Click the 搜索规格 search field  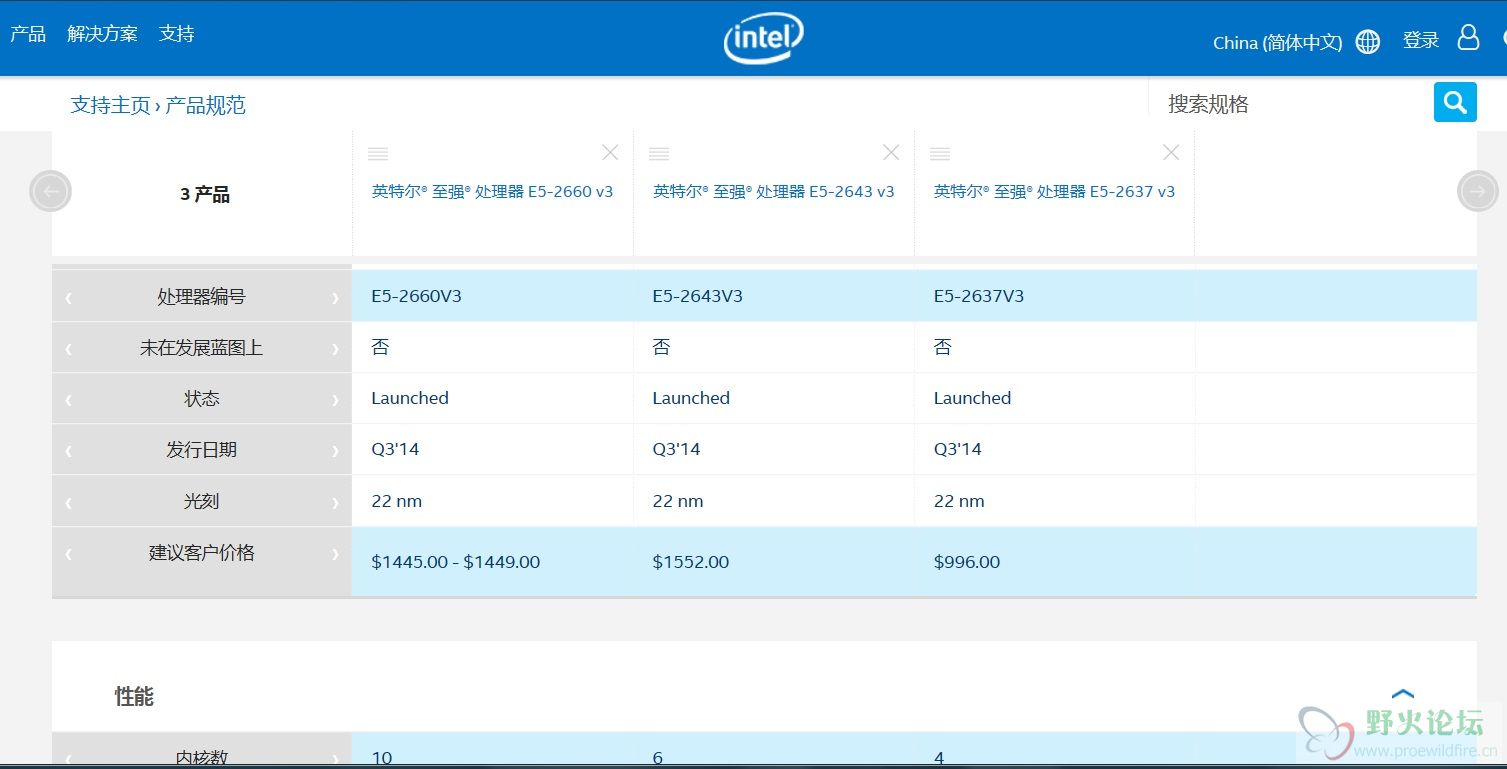(x=1290, y=103)
